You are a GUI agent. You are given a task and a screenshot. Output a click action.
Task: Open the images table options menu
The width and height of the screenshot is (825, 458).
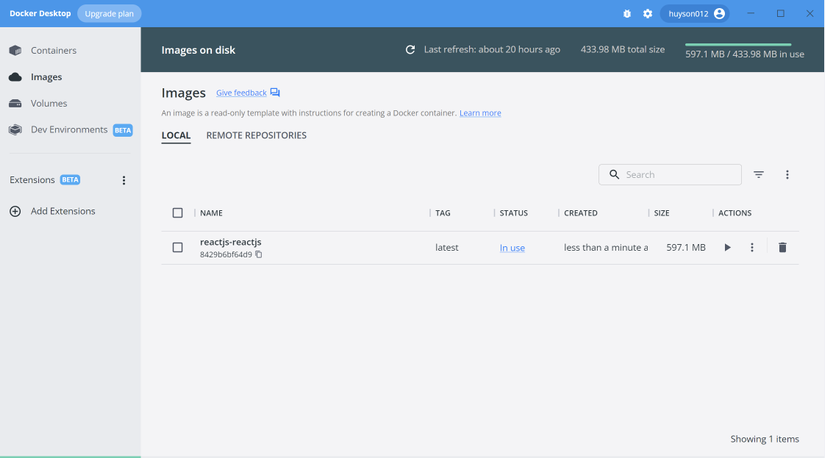[x=787, y=174]
